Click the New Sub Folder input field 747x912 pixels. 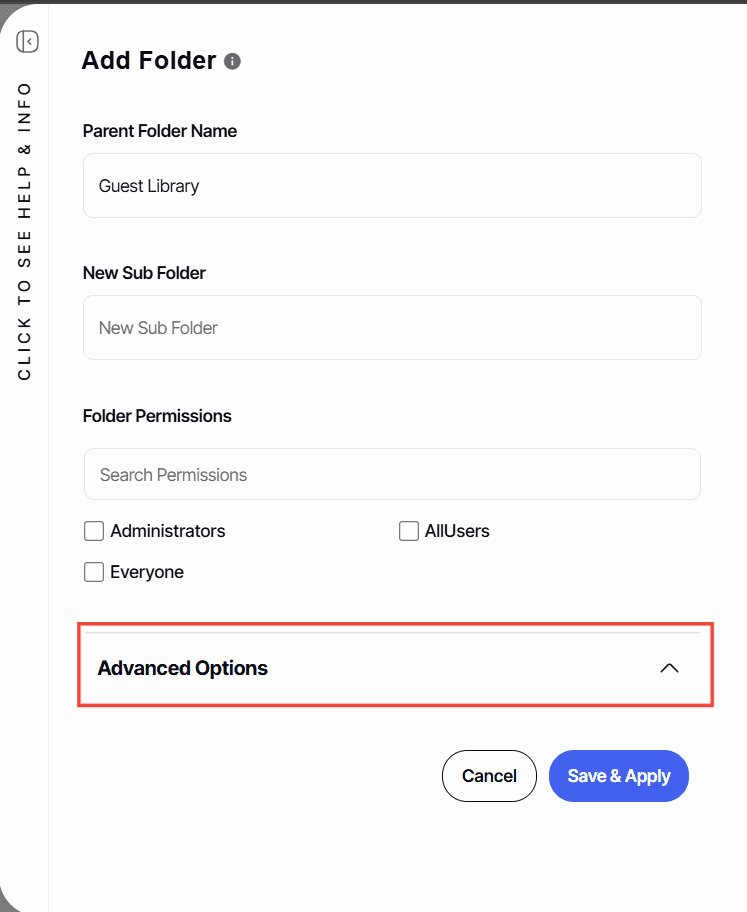[x=392, y=327]
